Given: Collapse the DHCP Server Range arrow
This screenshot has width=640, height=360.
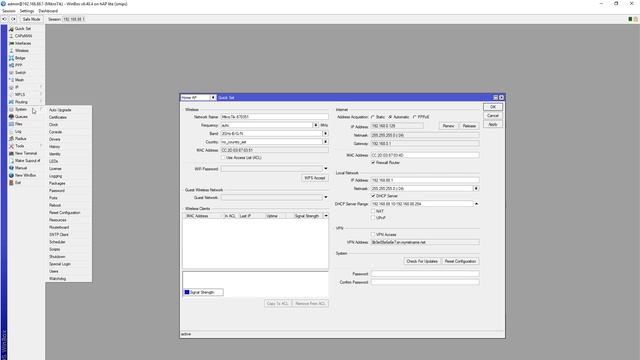Looking at the screenshot, I should [x=476, y=204].
